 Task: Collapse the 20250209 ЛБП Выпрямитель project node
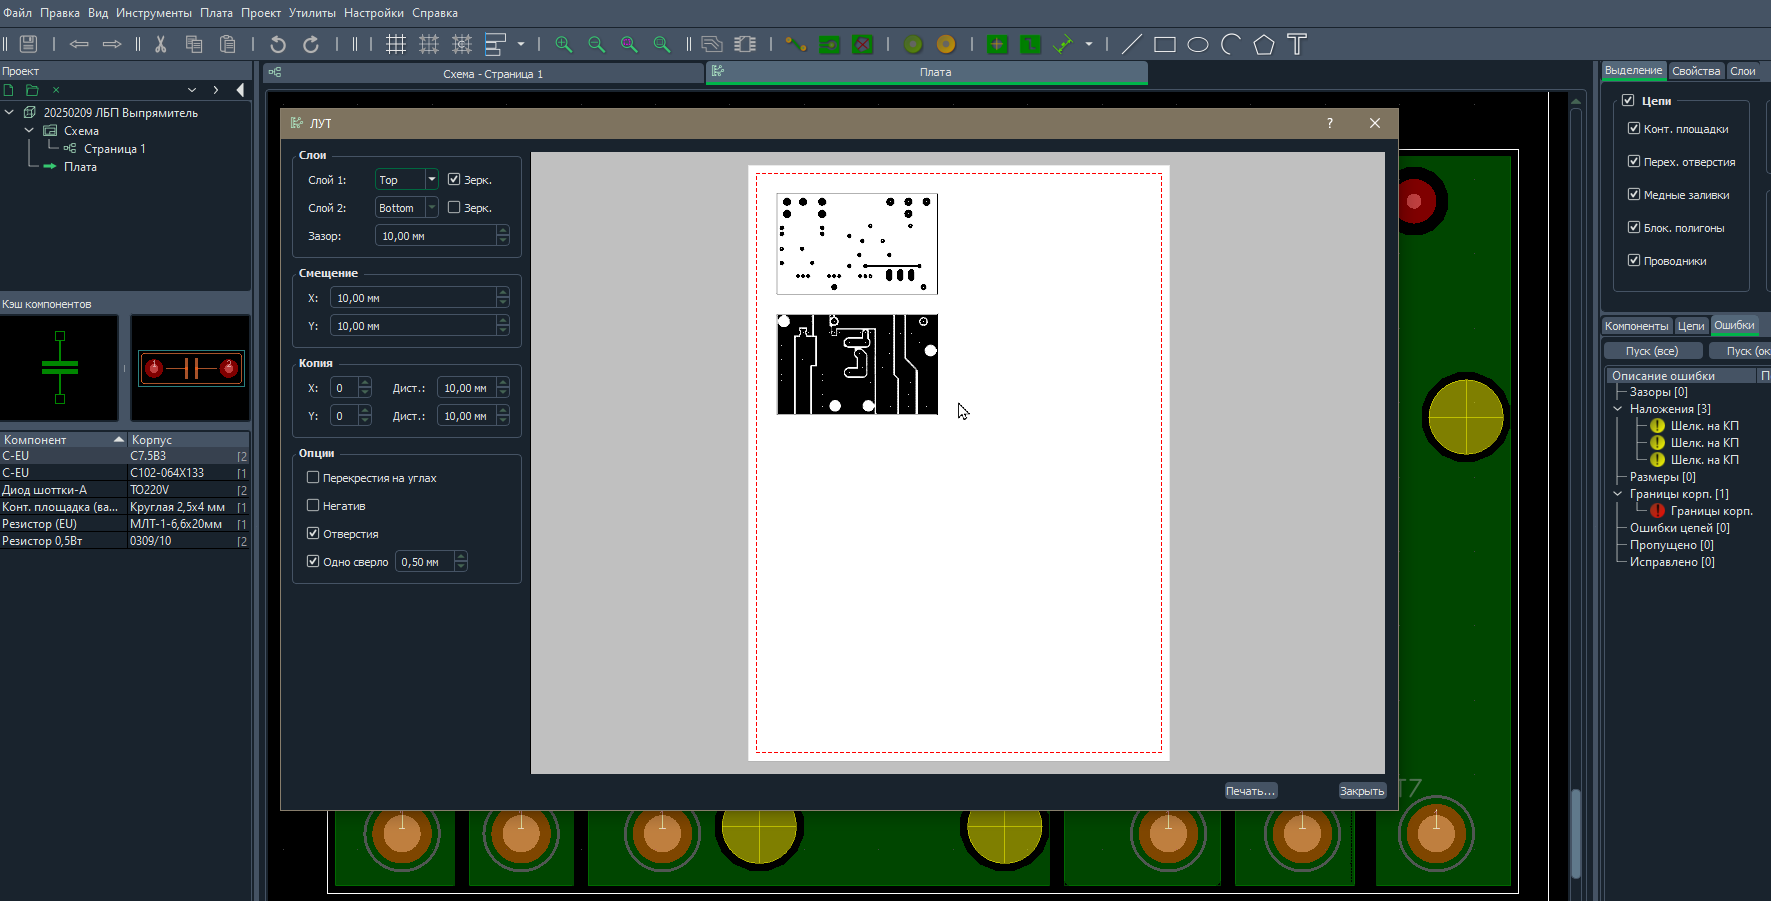(9, 113)
